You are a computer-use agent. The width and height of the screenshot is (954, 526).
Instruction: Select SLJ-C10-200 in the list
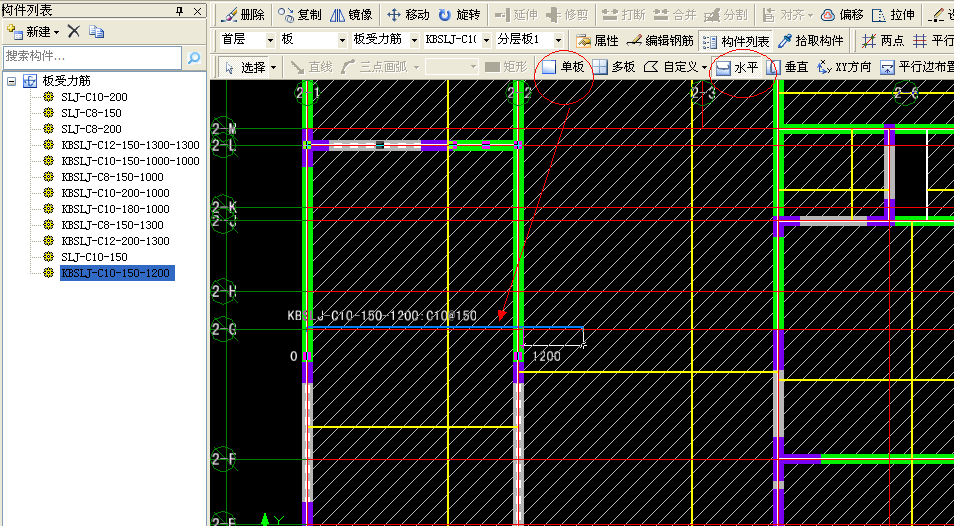coord(94,97)
